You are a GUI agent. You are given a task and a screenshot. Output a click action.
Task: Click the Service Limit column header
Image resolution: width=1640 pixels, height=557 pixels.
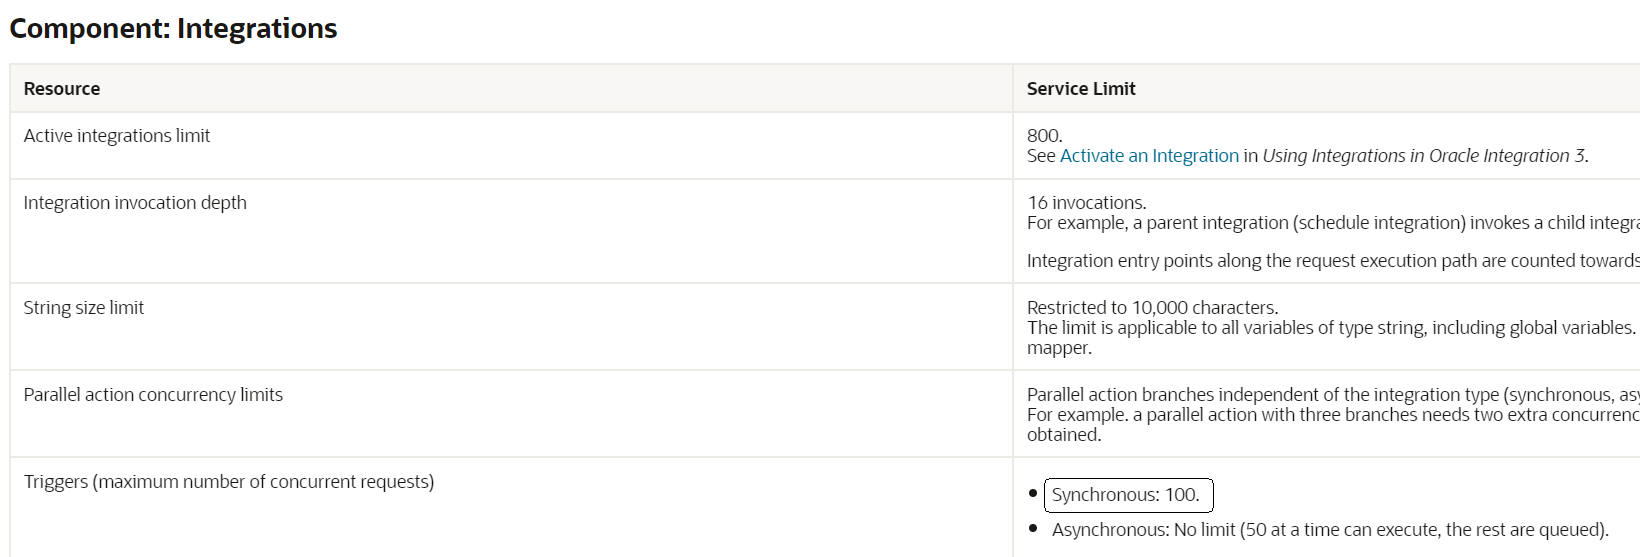[1081, 89]
